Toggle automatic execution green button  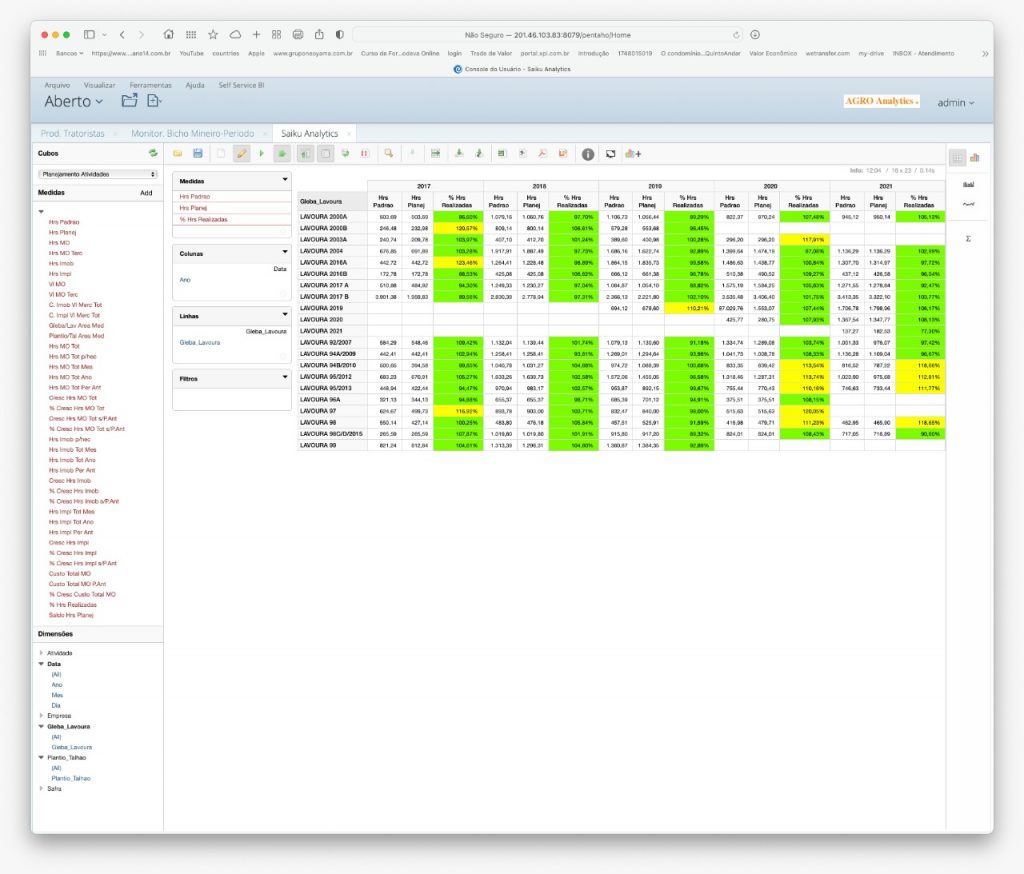(282, 154)
